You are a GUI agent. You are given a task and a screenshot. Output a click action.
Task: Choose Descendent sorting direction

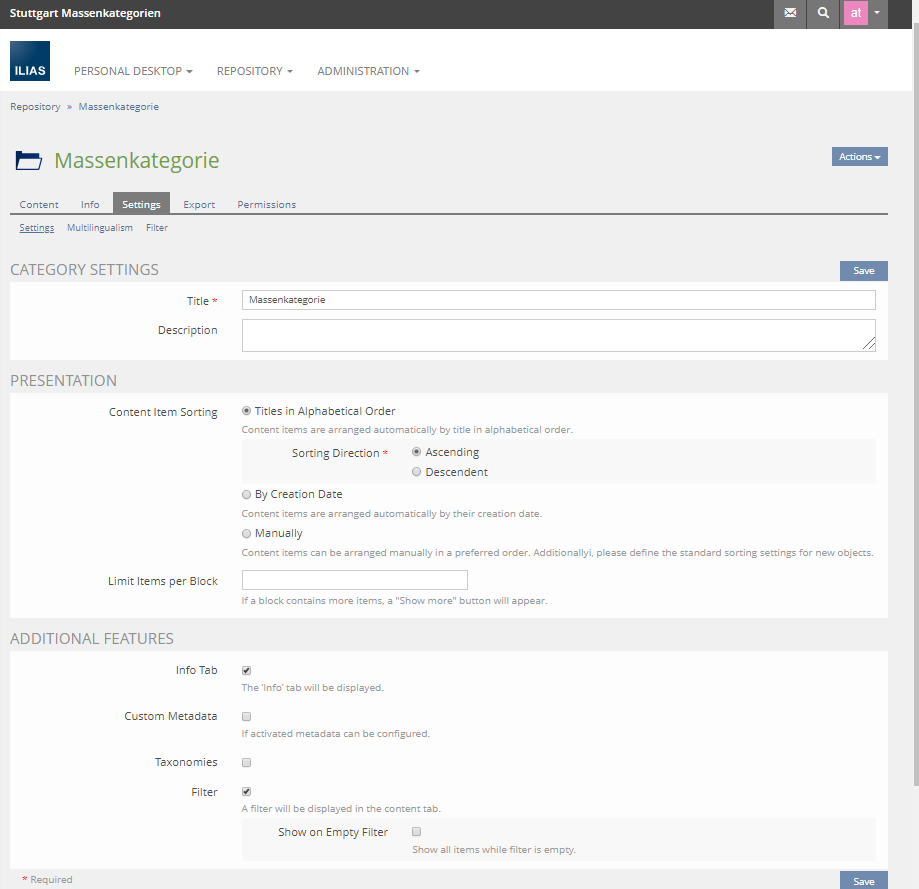click(417, 472)
